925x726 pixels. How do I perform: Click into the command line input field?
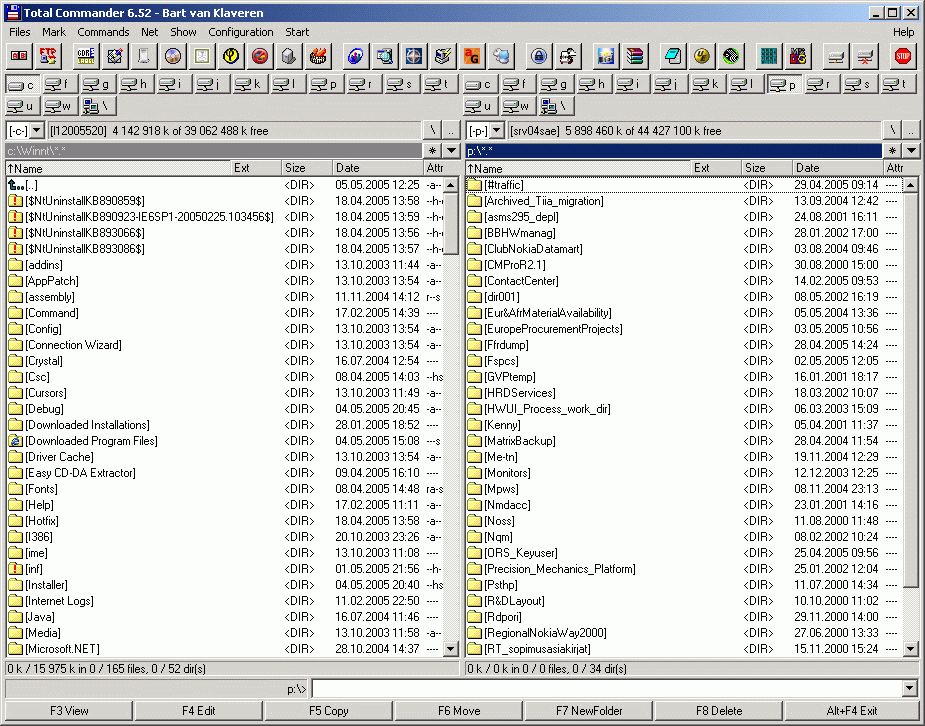607,688
